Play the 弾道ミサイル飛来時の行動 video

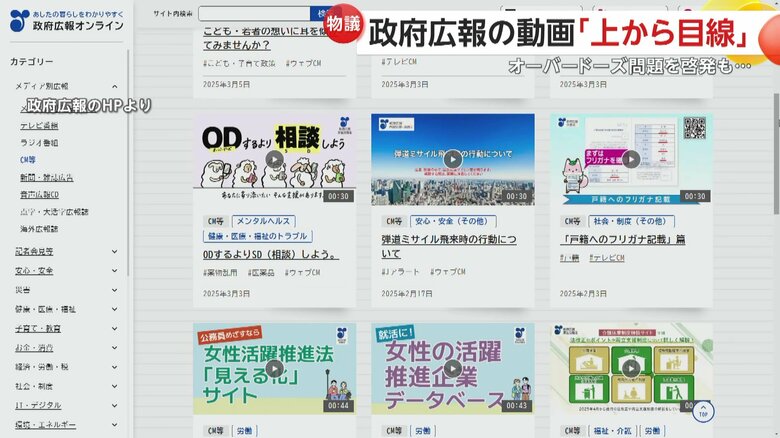pos(452,159)
